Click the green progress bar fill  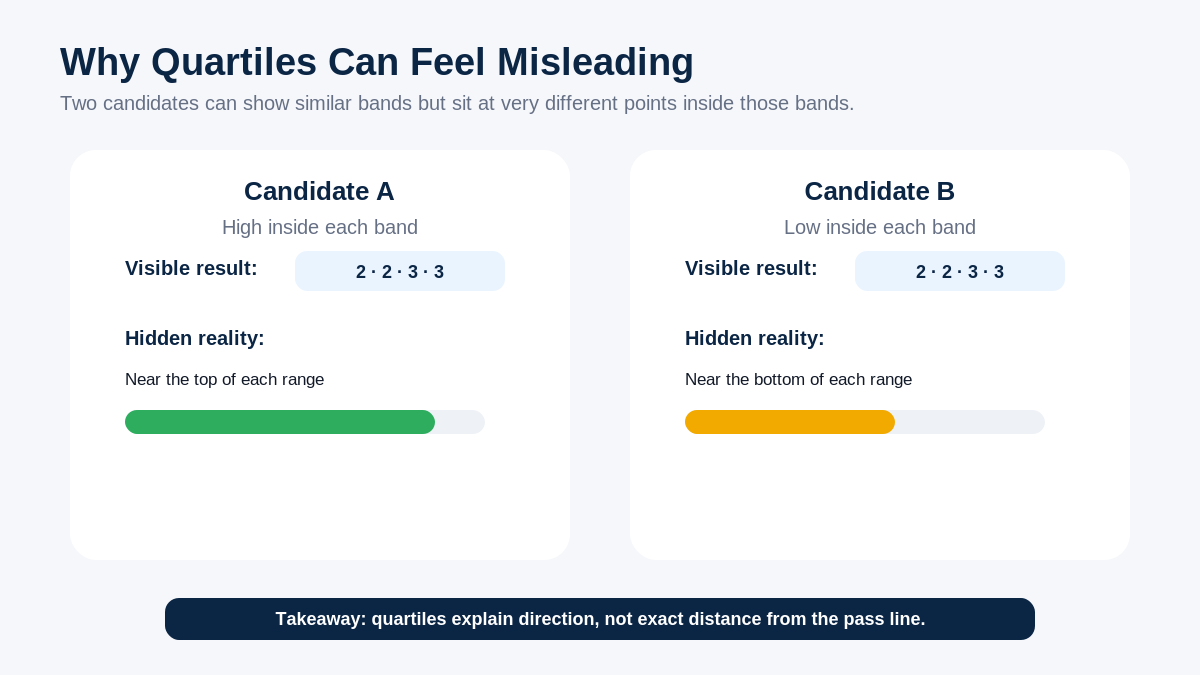[280, 422]
